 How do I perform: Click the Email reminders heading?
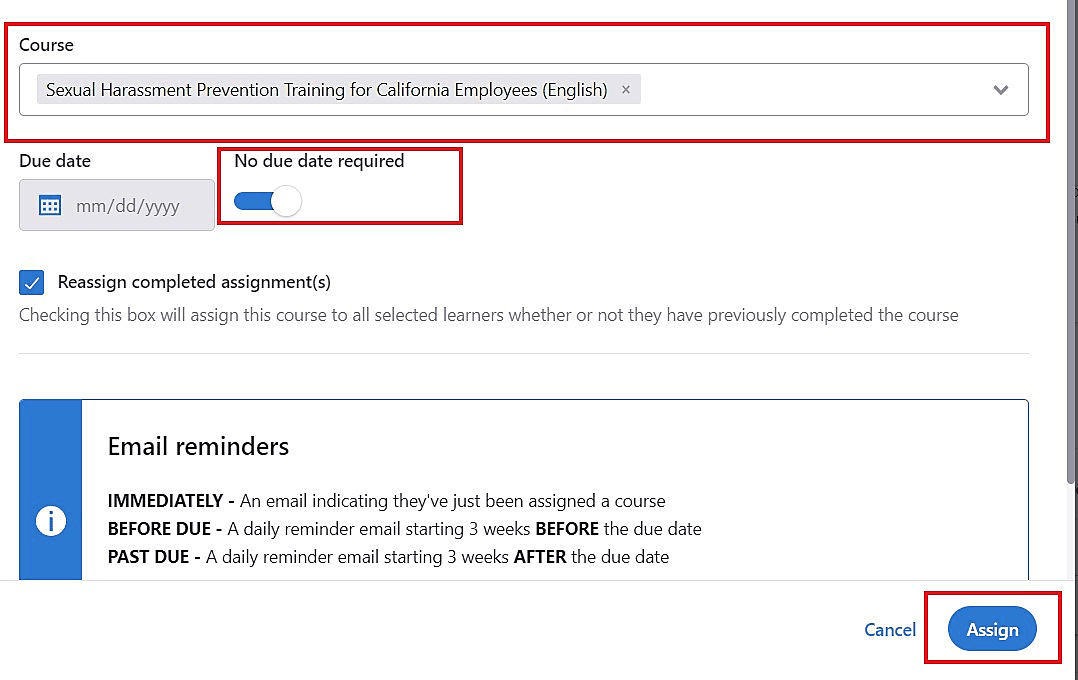tap(198, 446)
